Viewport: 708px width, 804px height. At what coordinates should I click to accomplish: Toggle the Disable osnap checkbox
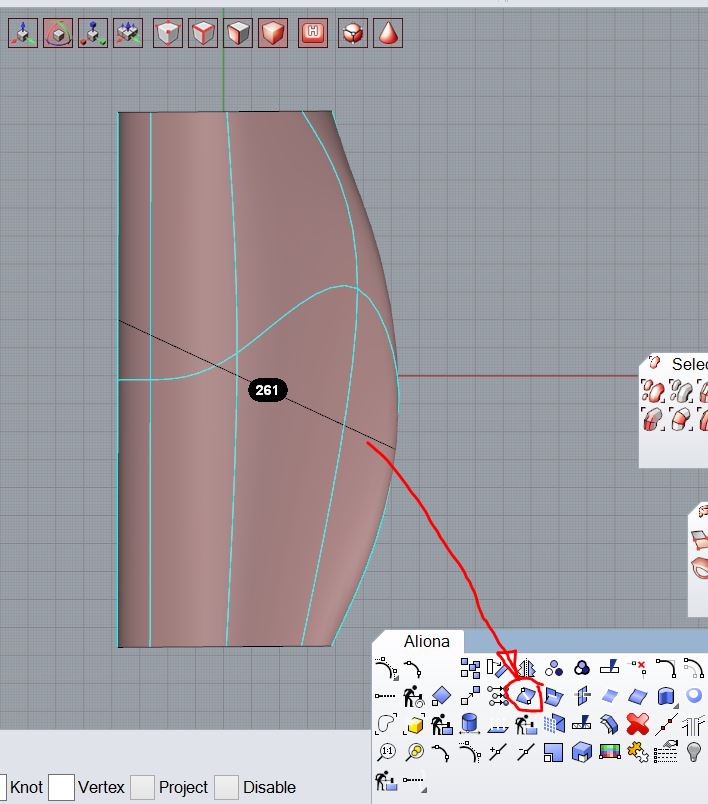(x=226, y=787)
